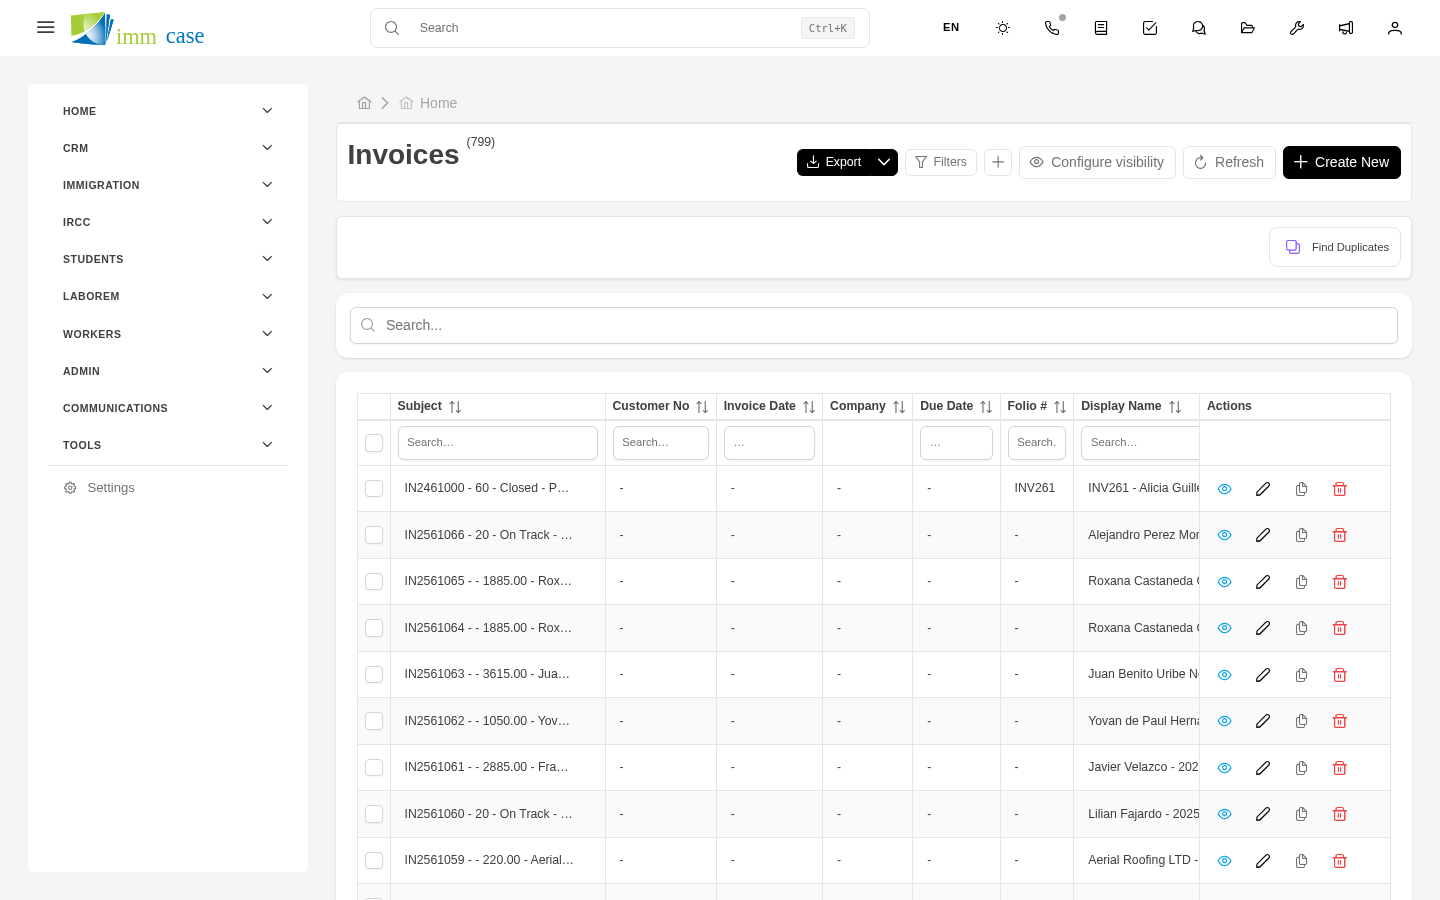Expand the TOOLS sidebar section
The height and width of the screenshot is (900, 1440).
[x=167, y=445]
